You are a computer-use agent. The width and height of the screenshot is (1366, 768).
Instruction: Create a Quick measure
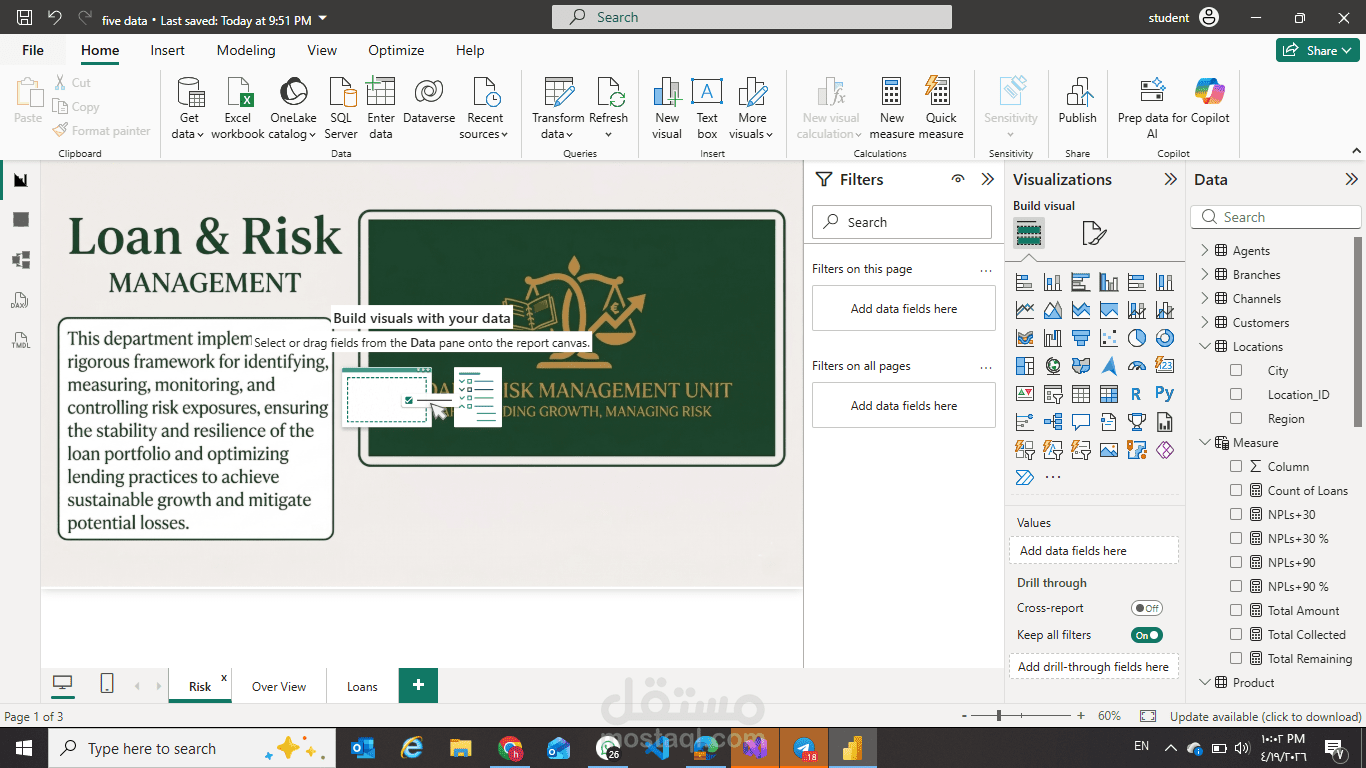pyautogui.click(x=941, y=108)
